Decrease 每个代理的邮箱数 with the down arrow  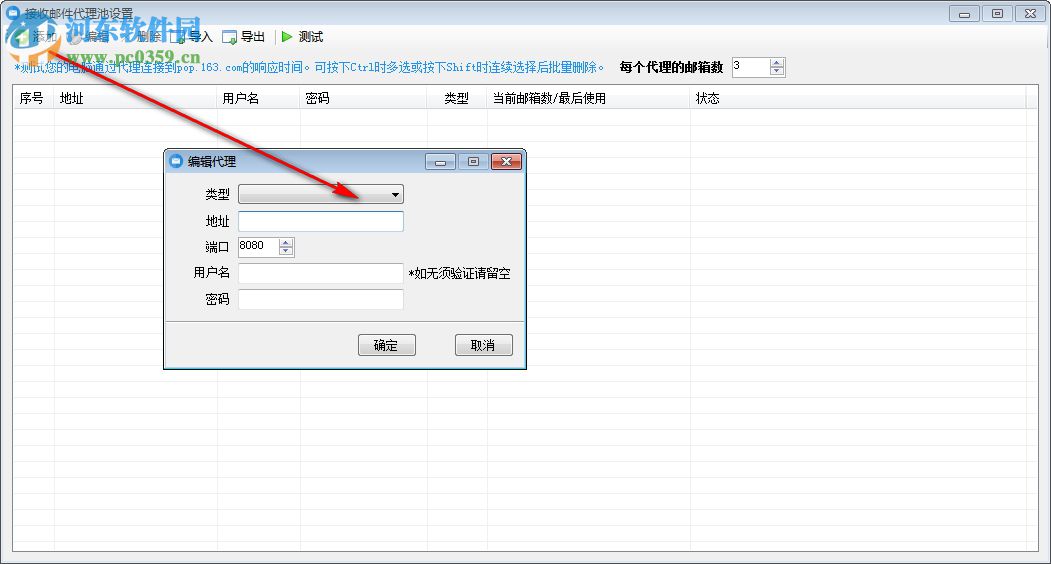(777, 71)
